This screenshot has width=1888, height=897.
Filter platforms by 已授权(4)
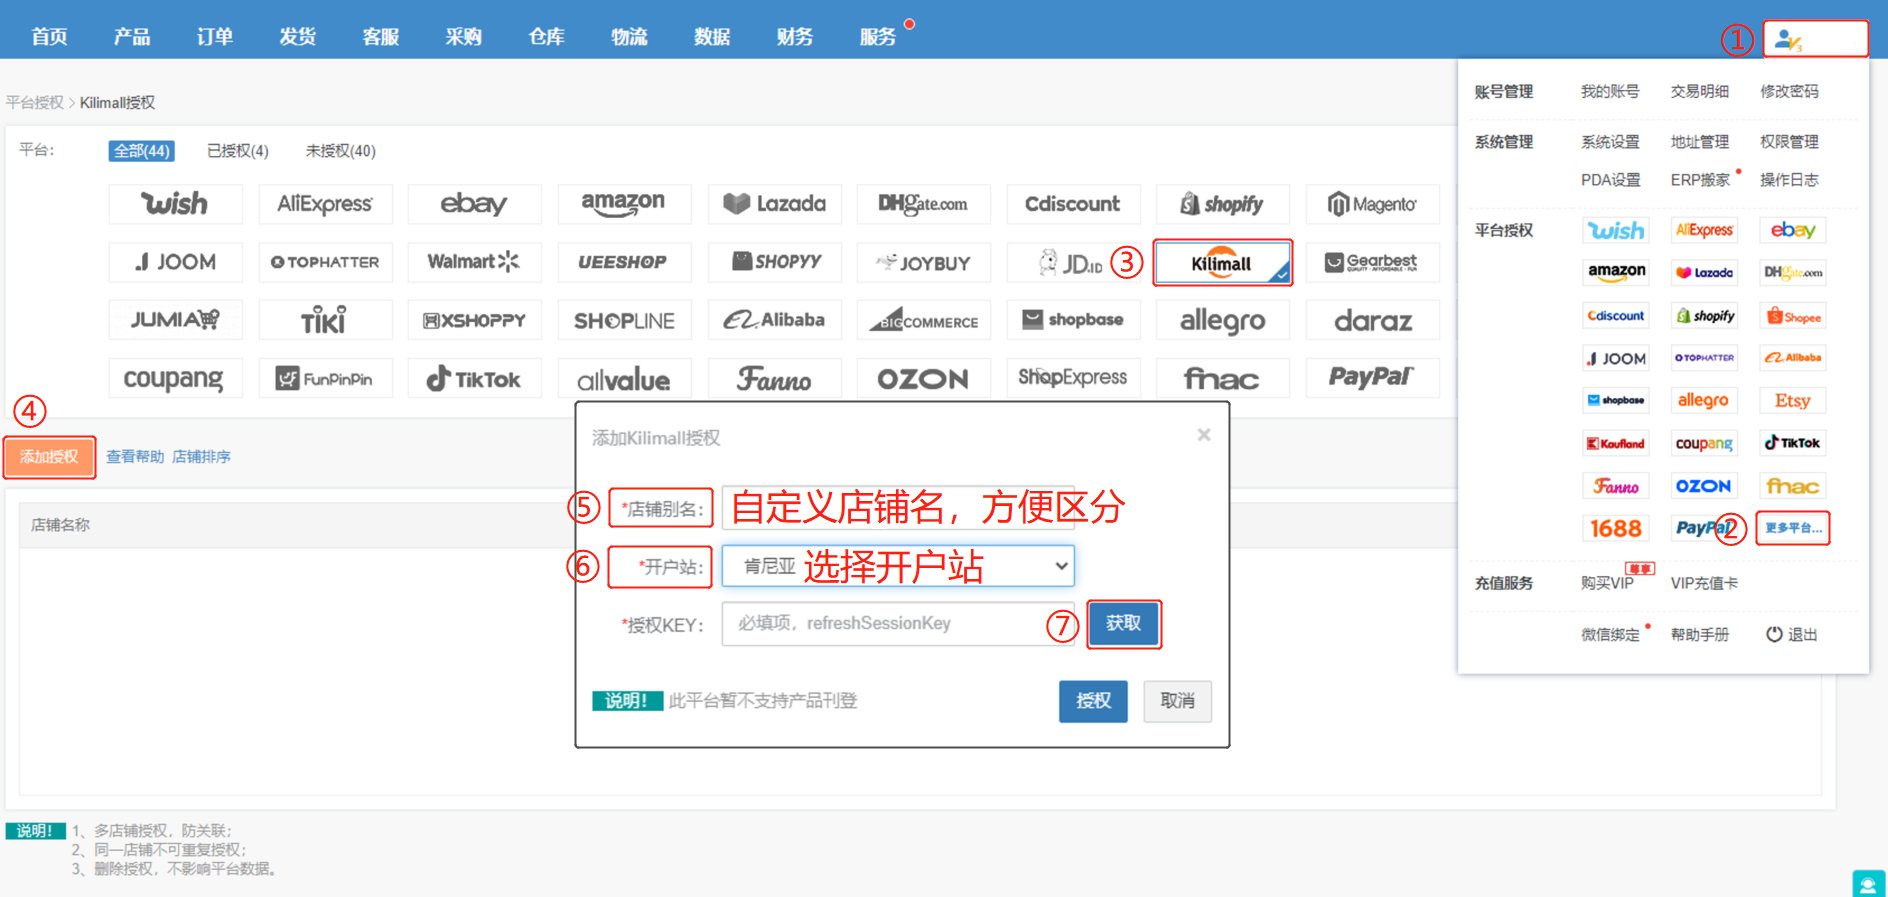pyautogui.click(x=237, y=151)
